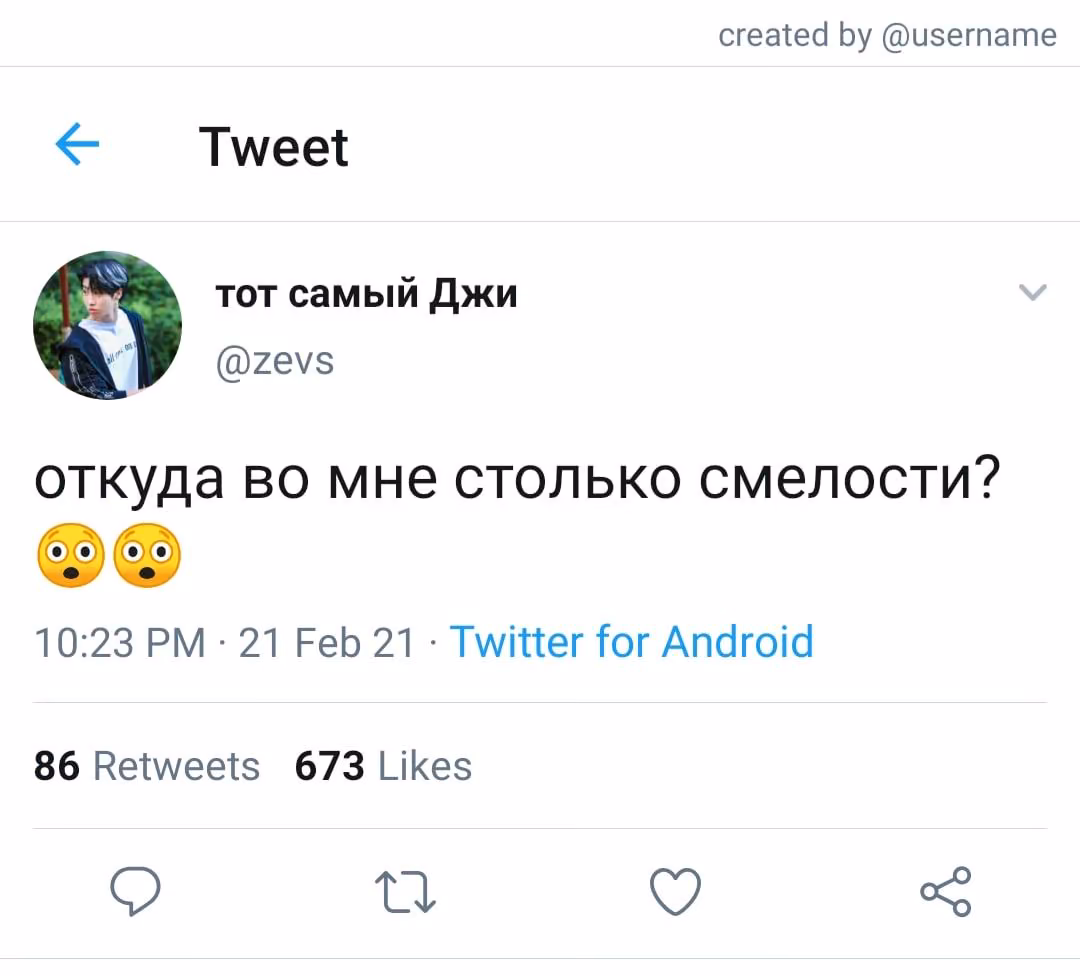Retweet using the arrows icon
Screen dimensions: 1080x976
[405, 892]
